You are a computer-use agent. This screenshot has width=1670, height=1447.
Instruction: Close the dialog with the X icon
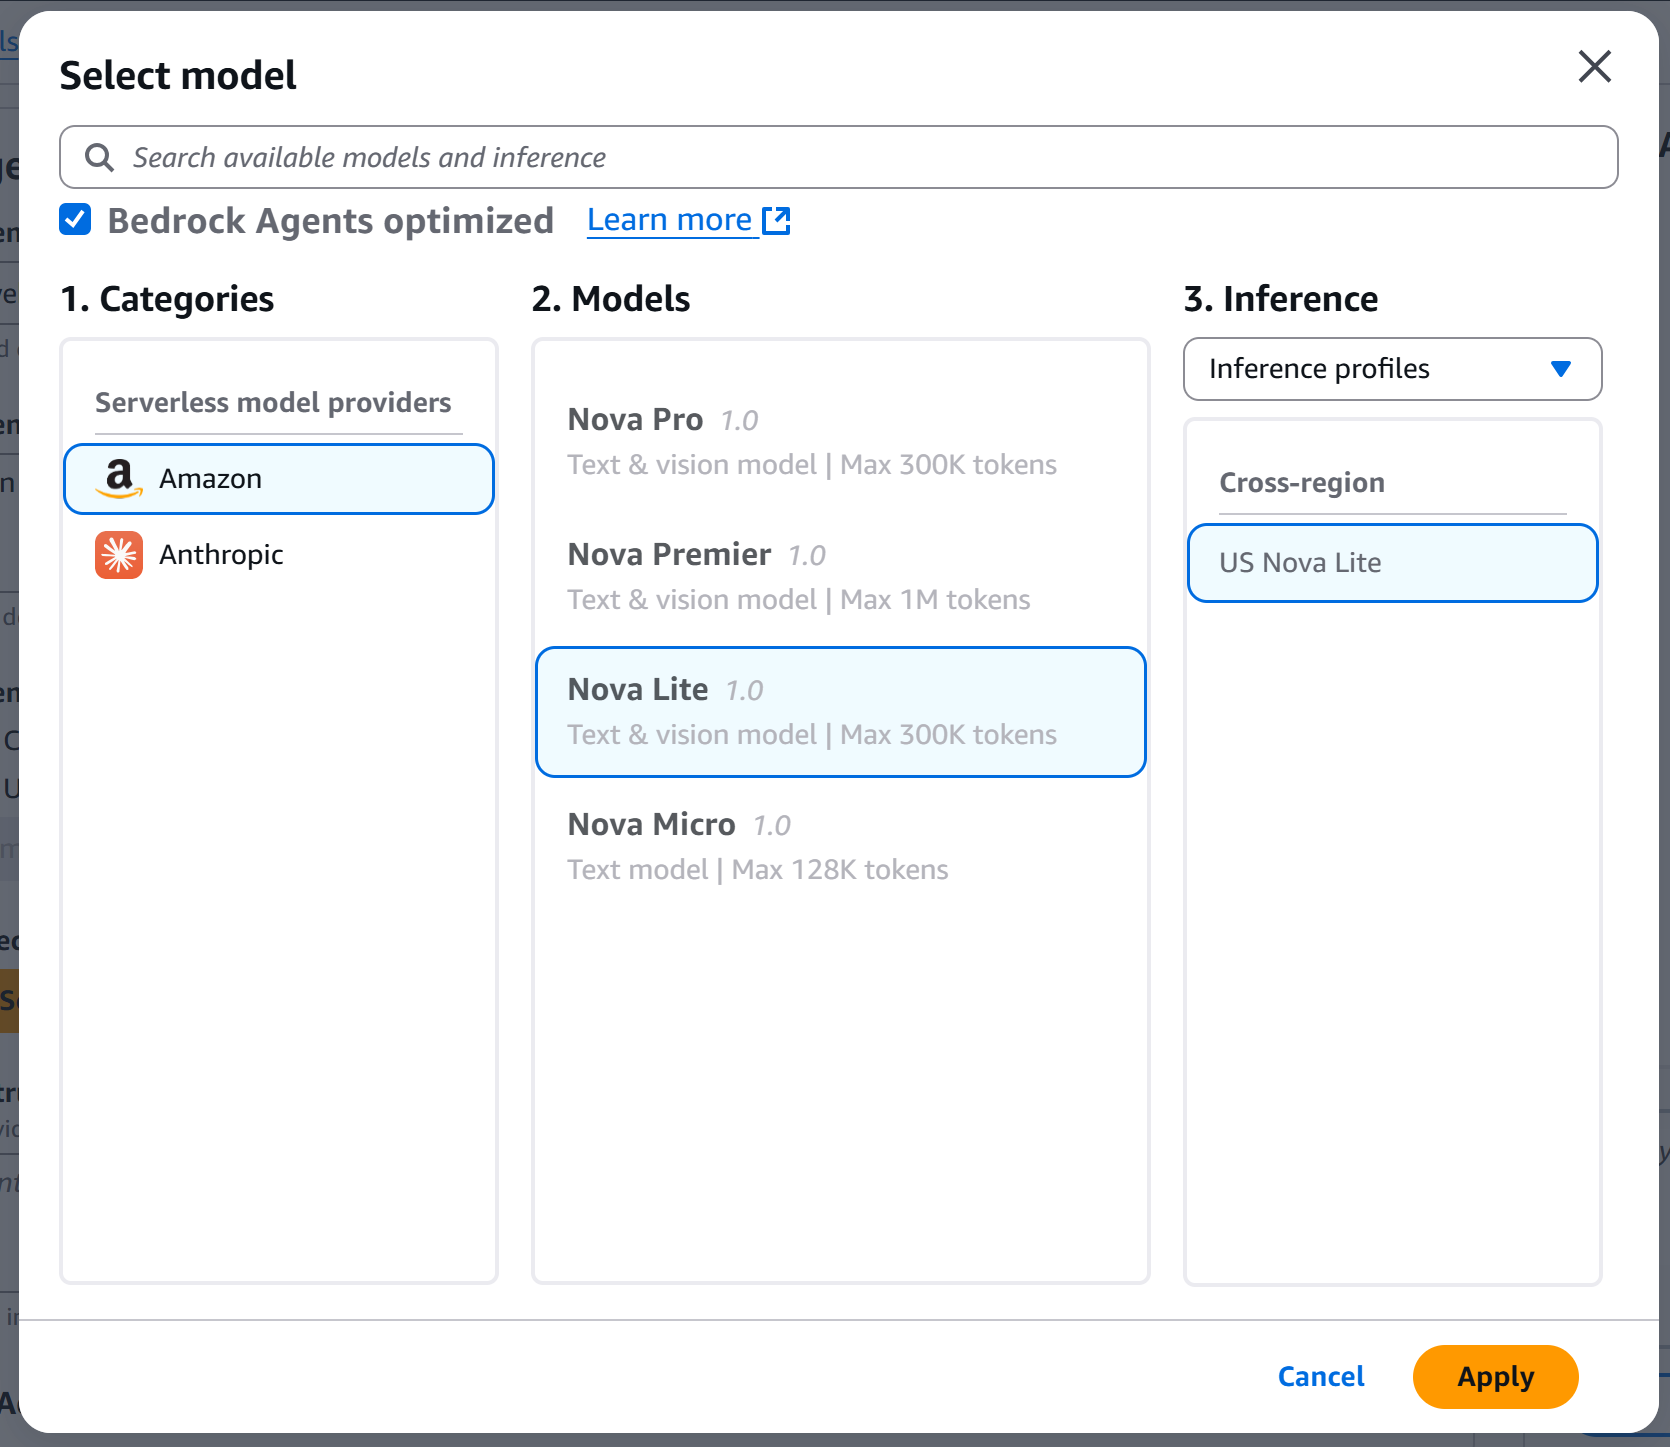[1594, 67]
